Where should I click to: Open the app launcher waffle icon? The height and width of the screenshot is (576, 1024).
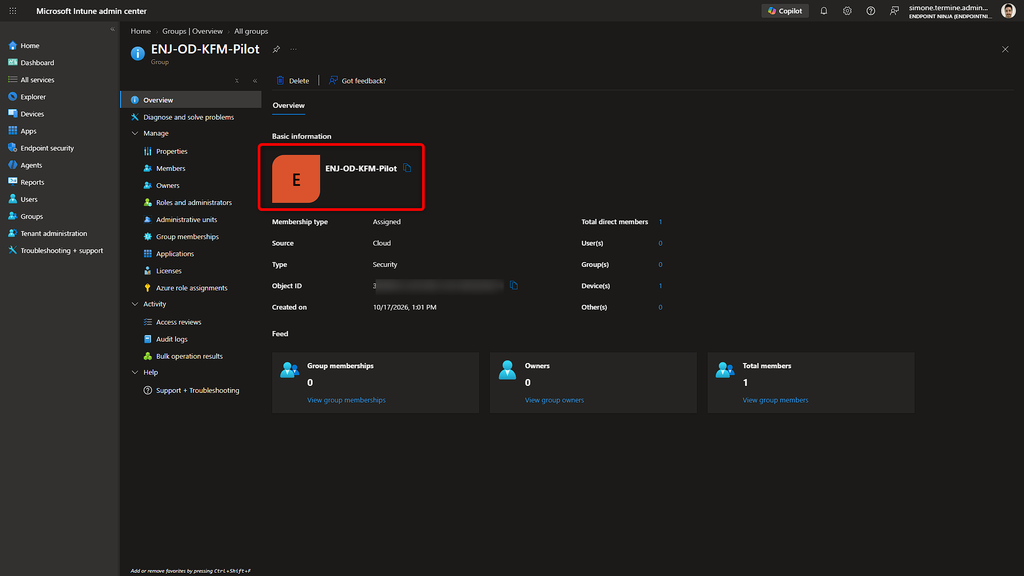click(12, 10)
